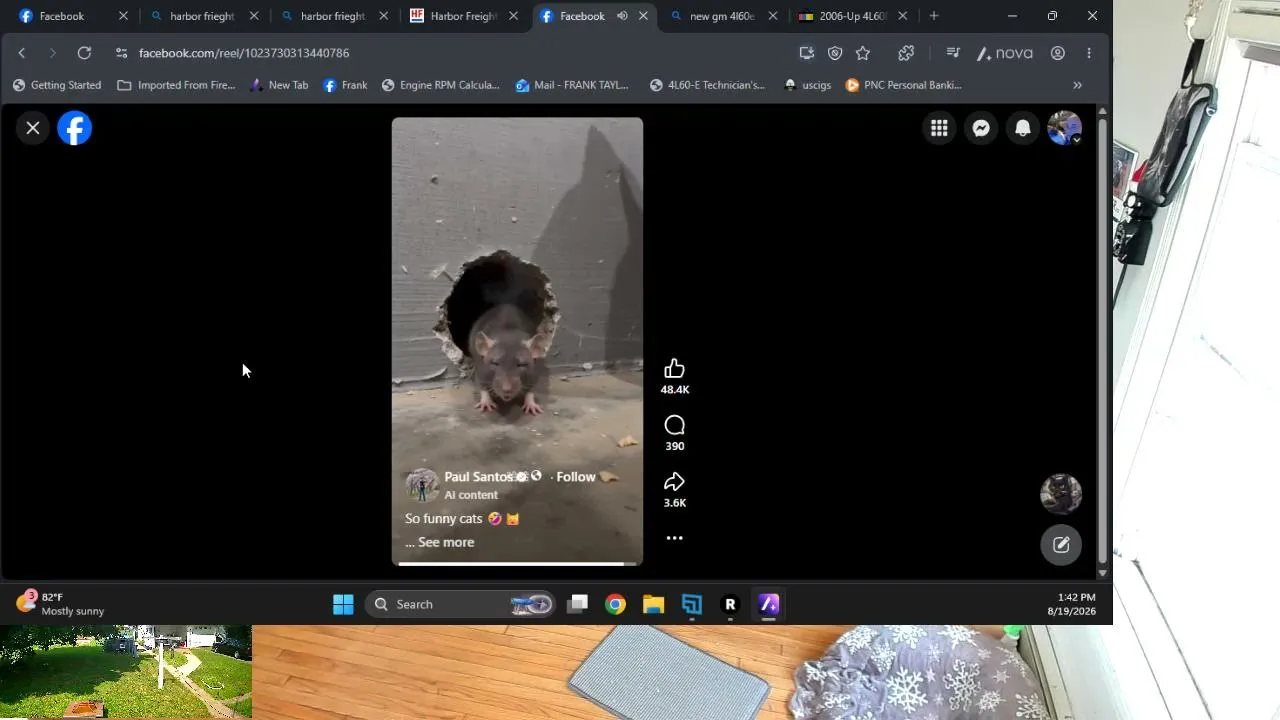Open the browser profile icon
The height and width of the screenshot is (720, 1280).
pyautogui.click(x=1057, y=53)
